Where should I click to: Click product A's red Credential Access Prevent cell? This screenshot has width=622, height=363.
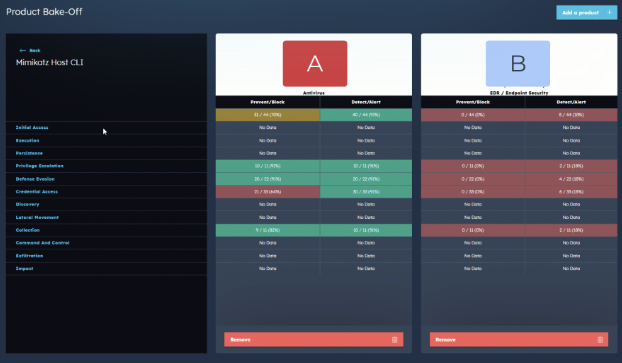(268, 192)
